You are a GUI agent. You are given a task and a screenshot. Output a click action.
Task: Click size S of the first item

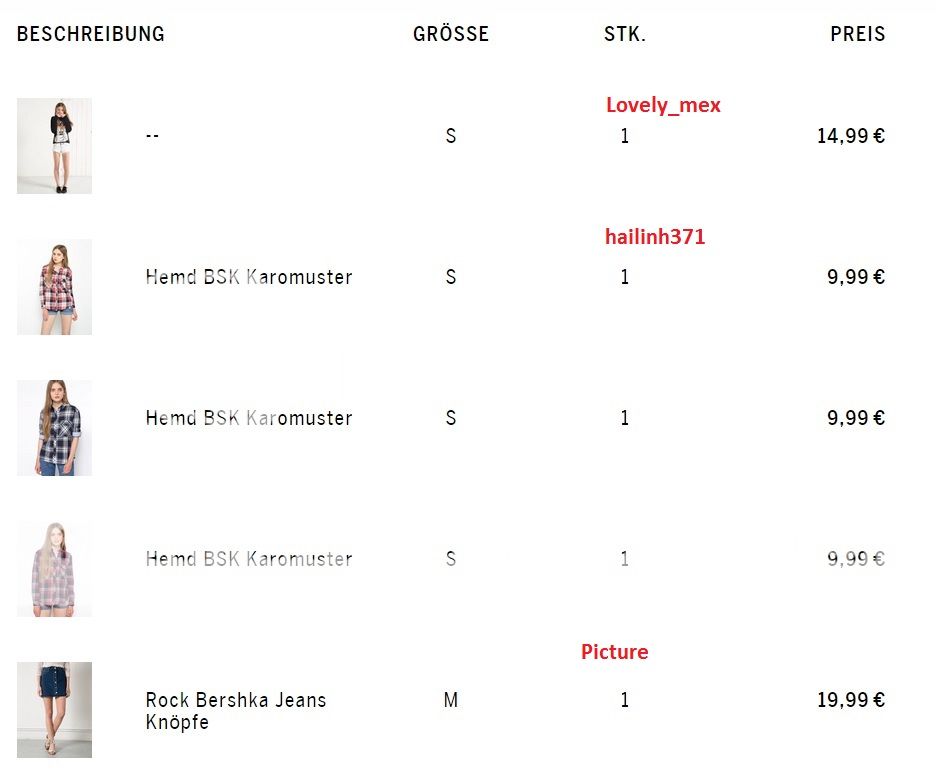coord(451,136)
